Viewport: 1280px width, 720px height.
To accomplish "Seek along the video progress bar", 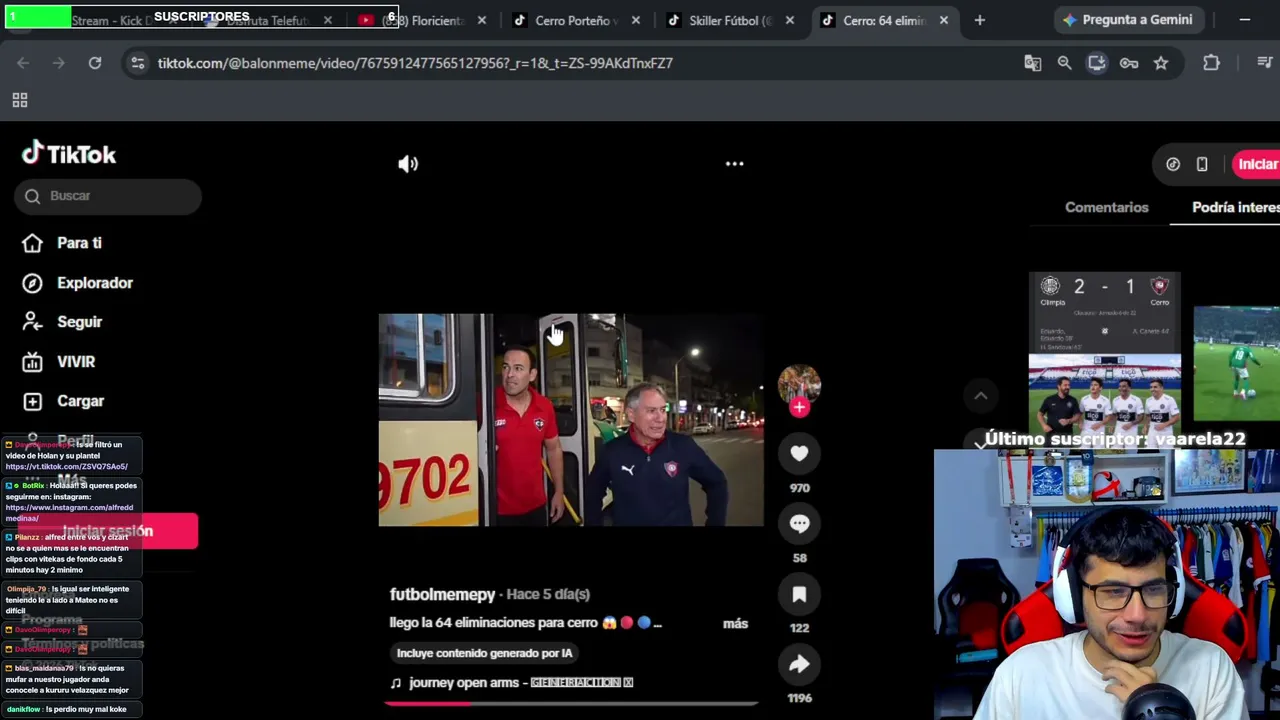I will tap(571, 703).
